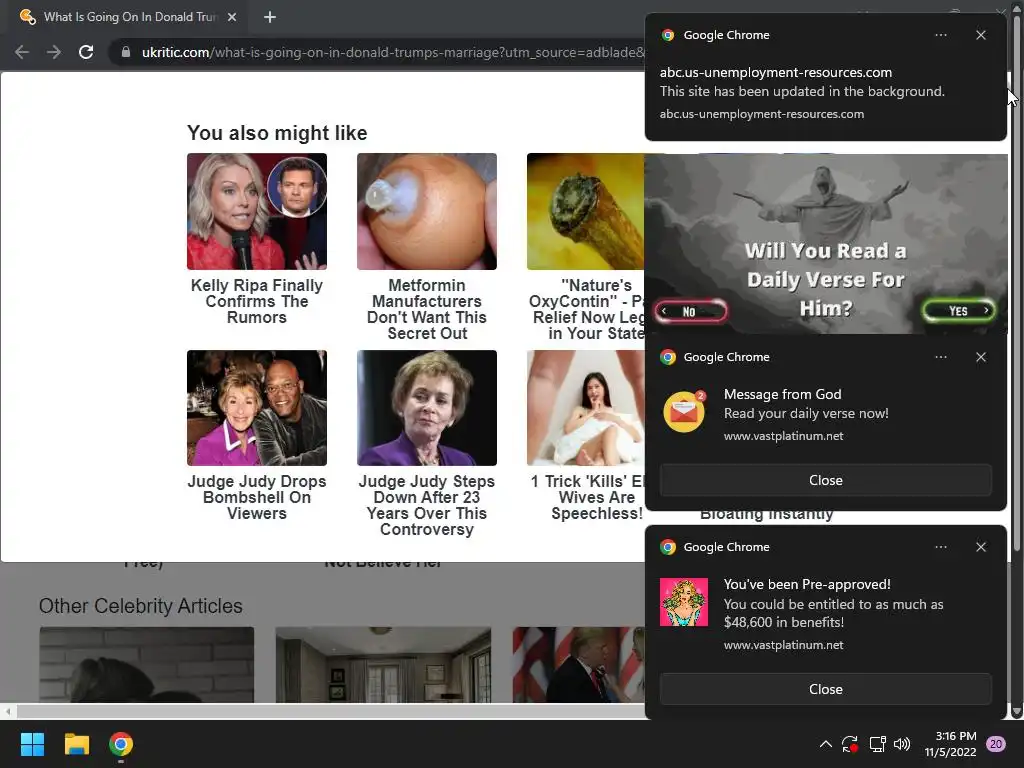
Task: Open 'Metformin Manufacturers Don't Want This' link
Action: 426,310
